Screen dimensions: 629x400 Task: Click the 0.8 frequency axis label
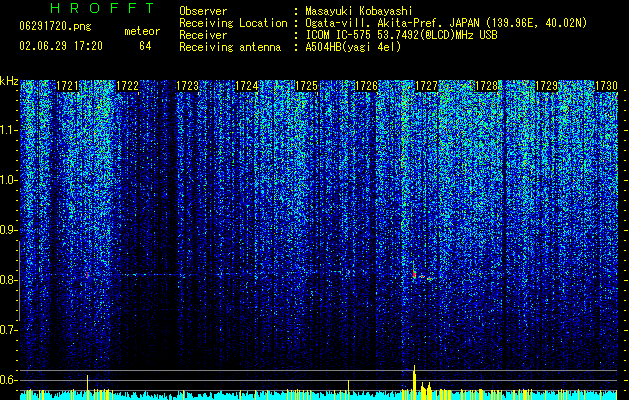point(9,280)
